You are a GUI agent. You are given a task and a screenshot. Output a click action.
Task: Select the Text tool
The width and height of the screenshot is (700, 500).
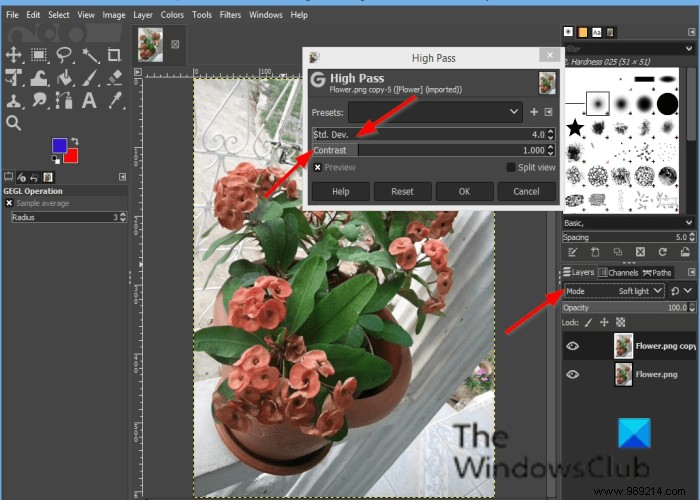pos(89,100)
